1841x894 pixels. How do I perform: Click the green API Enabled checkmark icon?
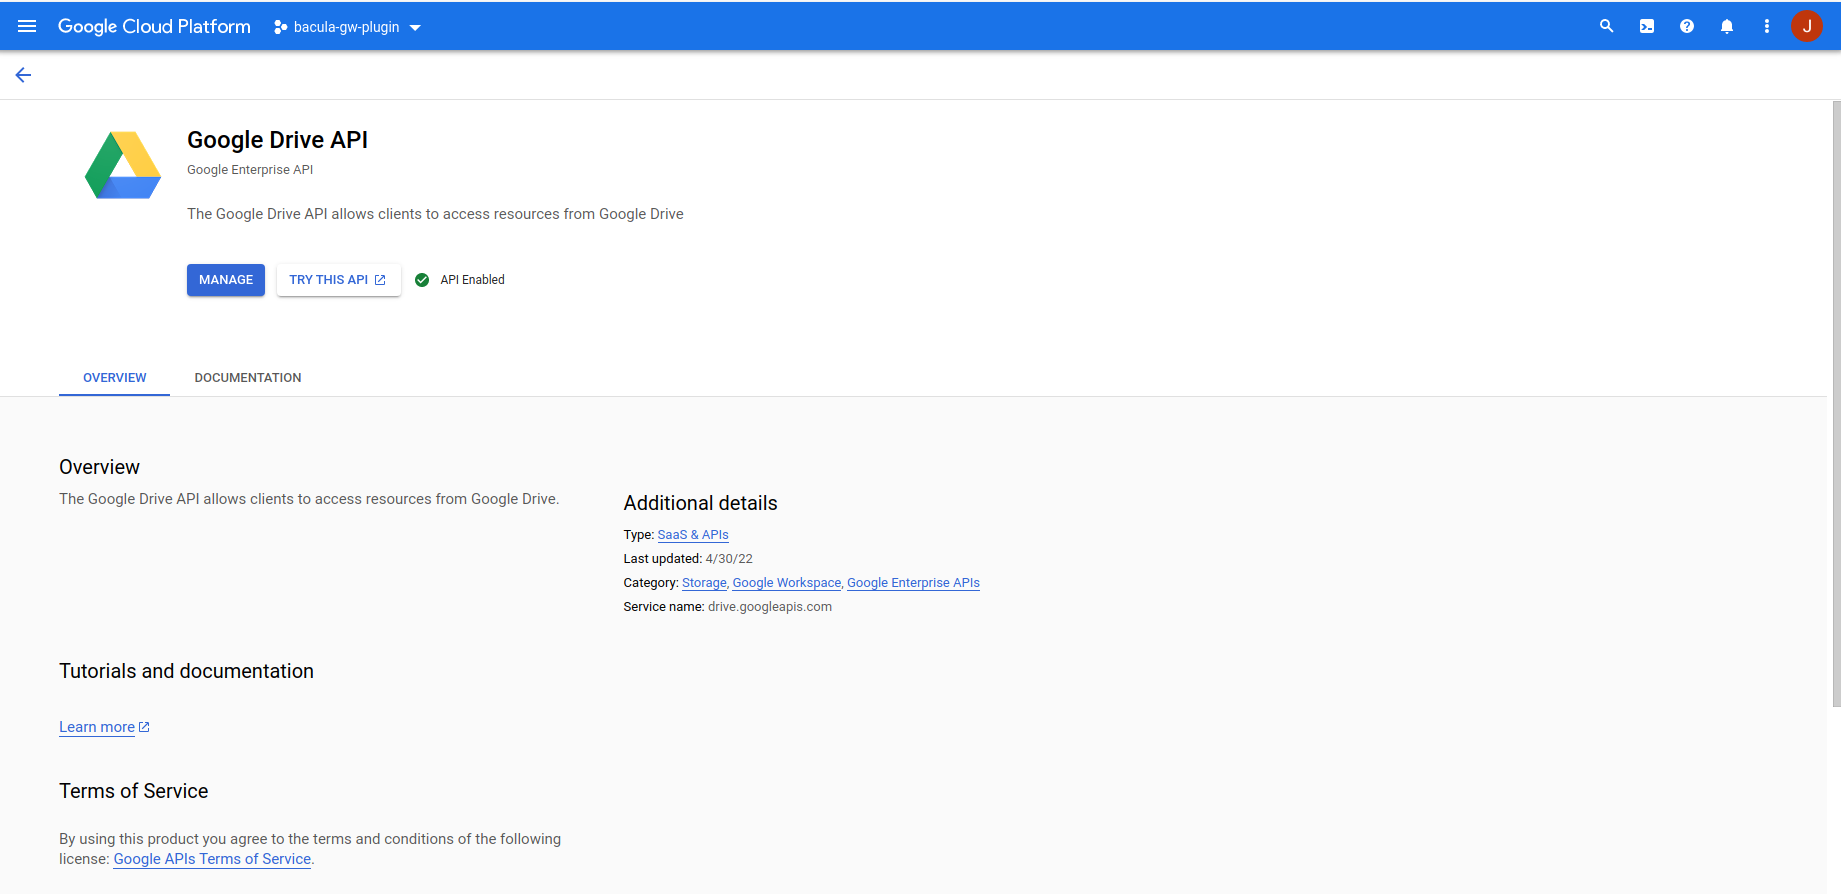coord(422,280)
